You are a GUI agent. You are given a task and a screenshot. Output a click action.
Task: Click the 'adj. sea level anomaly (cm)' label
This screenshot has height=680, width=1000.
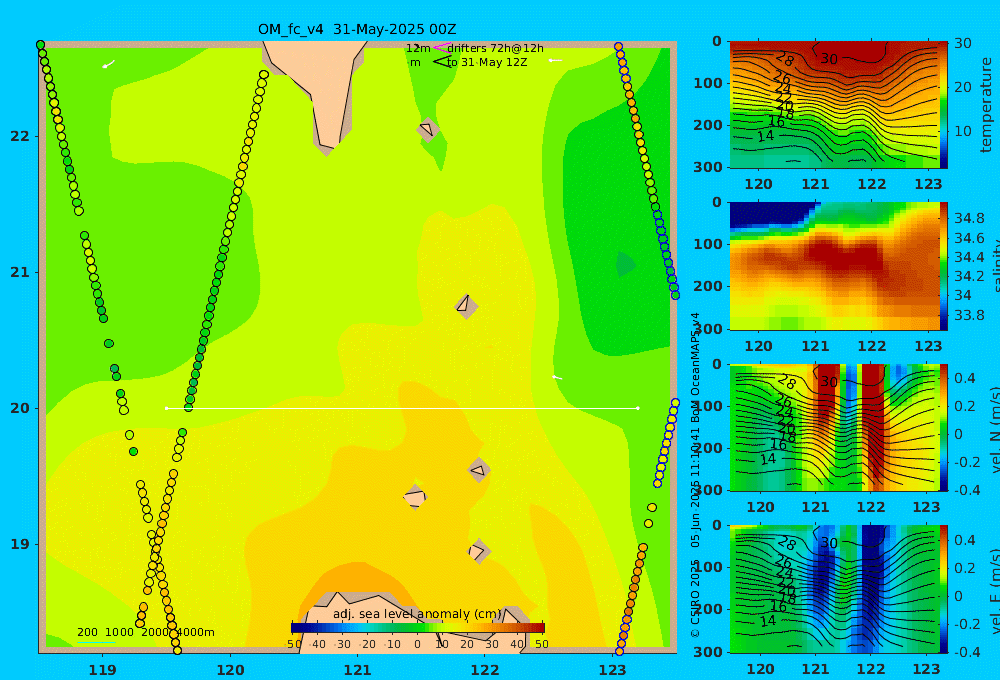pyautogui.click(x=417, y=614)
